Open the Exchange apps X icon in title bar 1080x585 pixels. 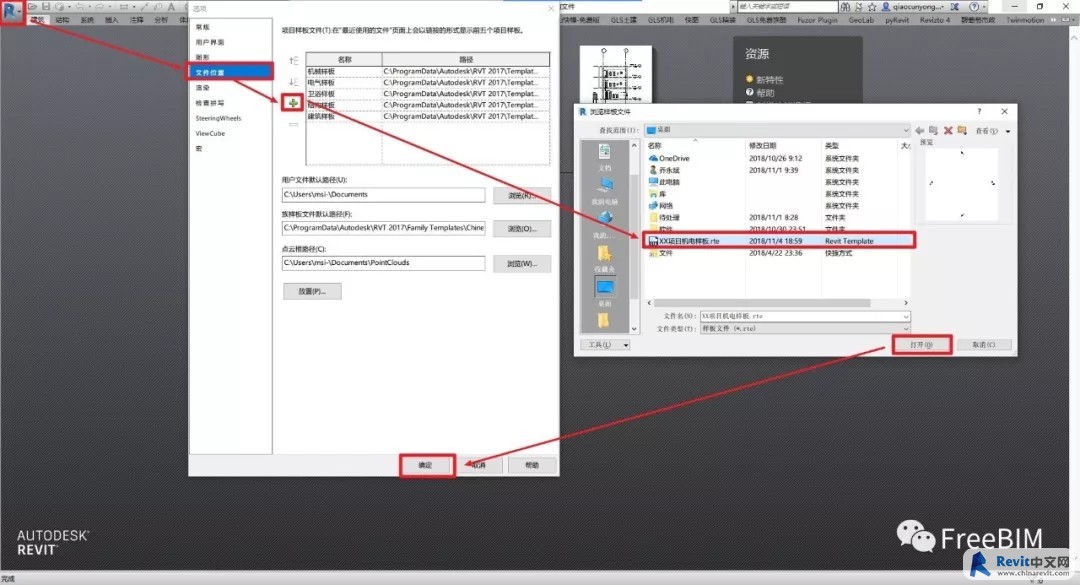[x=954, y=6]
